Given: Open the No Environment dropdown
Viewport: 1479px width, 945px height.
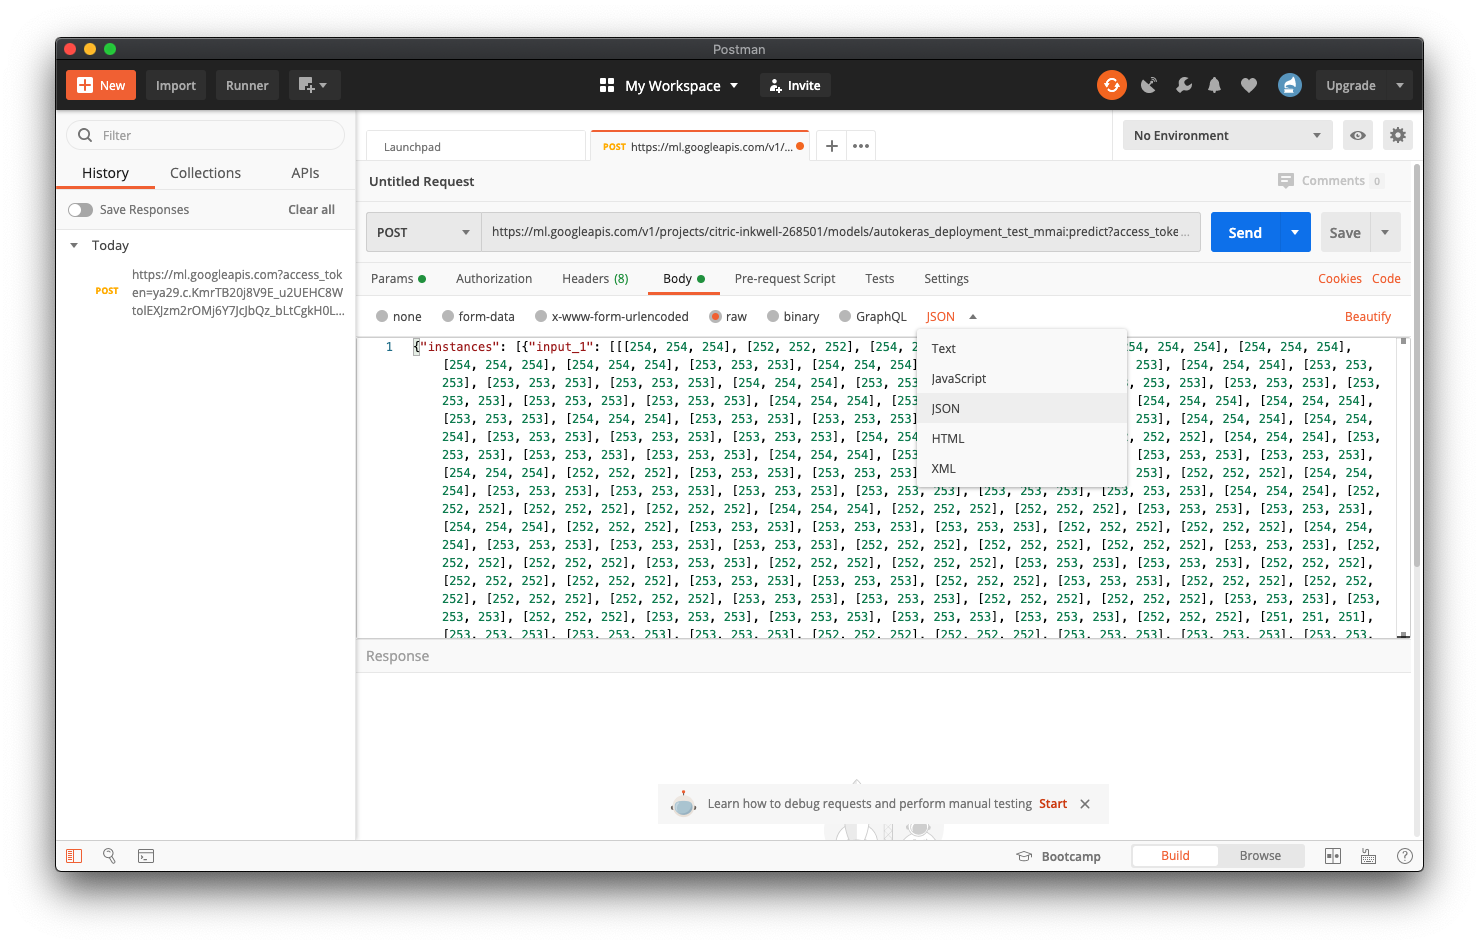Looking at the screenshot, I should [1227, 135].
